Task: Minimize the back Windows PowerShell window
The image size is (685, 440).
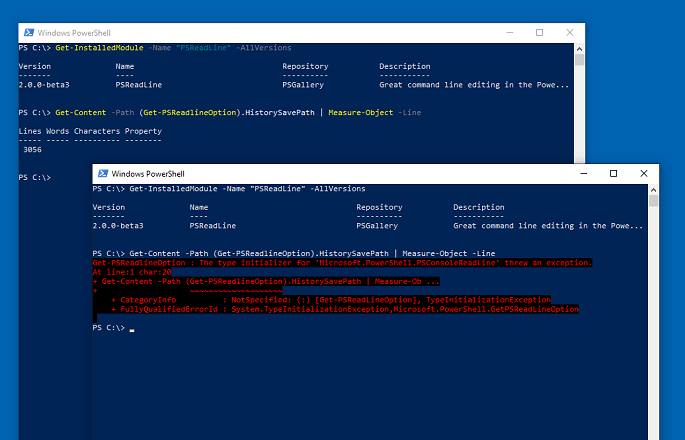Action: [509, 33]
